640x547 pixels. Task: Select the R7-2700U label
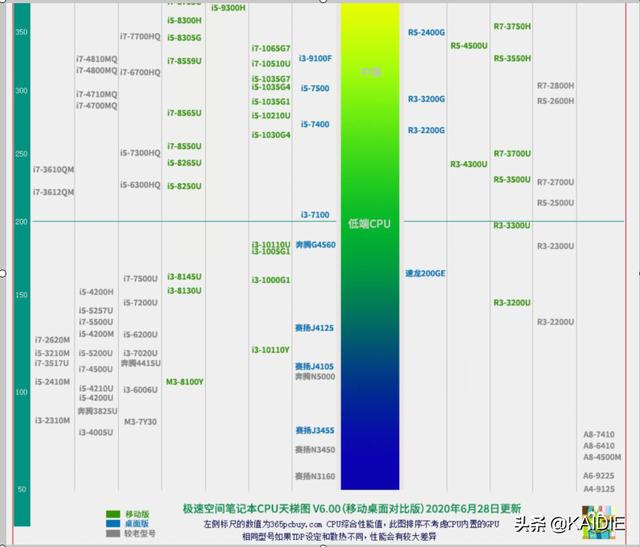pos(555,182)
